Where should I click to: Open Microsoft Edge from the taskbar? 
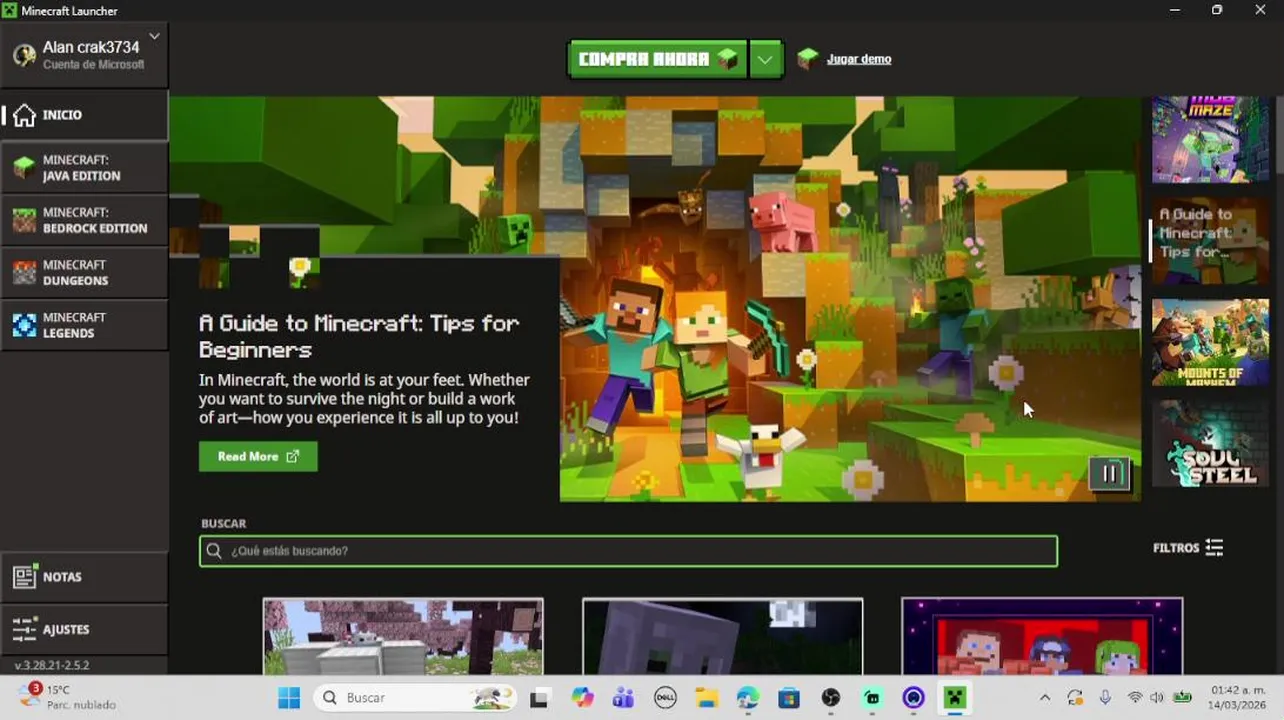(748, 698)
